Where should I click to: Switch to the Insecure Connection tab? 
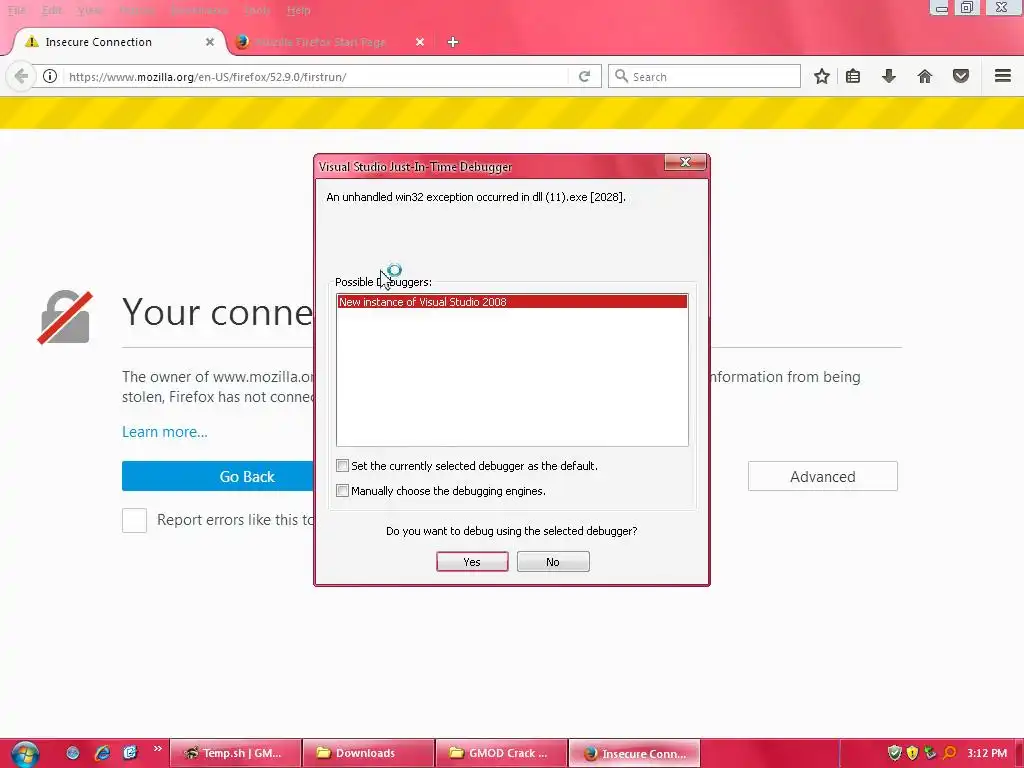[117, 42]
